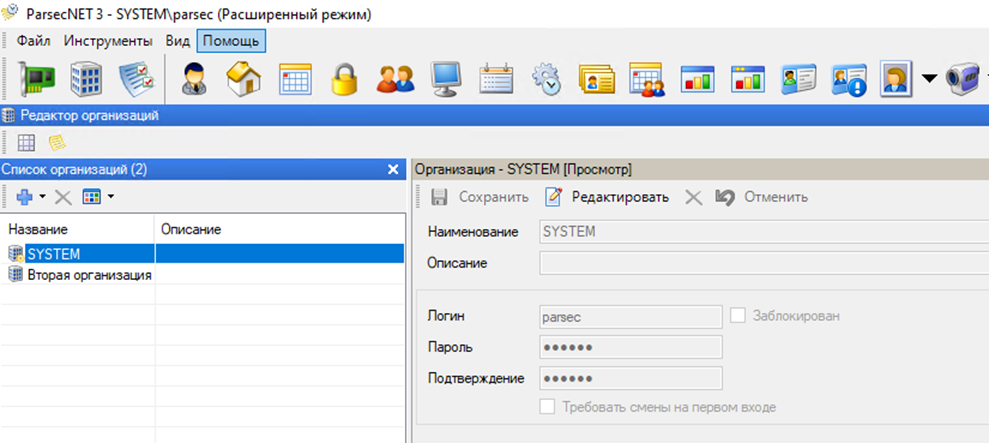Click the Наименование input field

[762, 232]
